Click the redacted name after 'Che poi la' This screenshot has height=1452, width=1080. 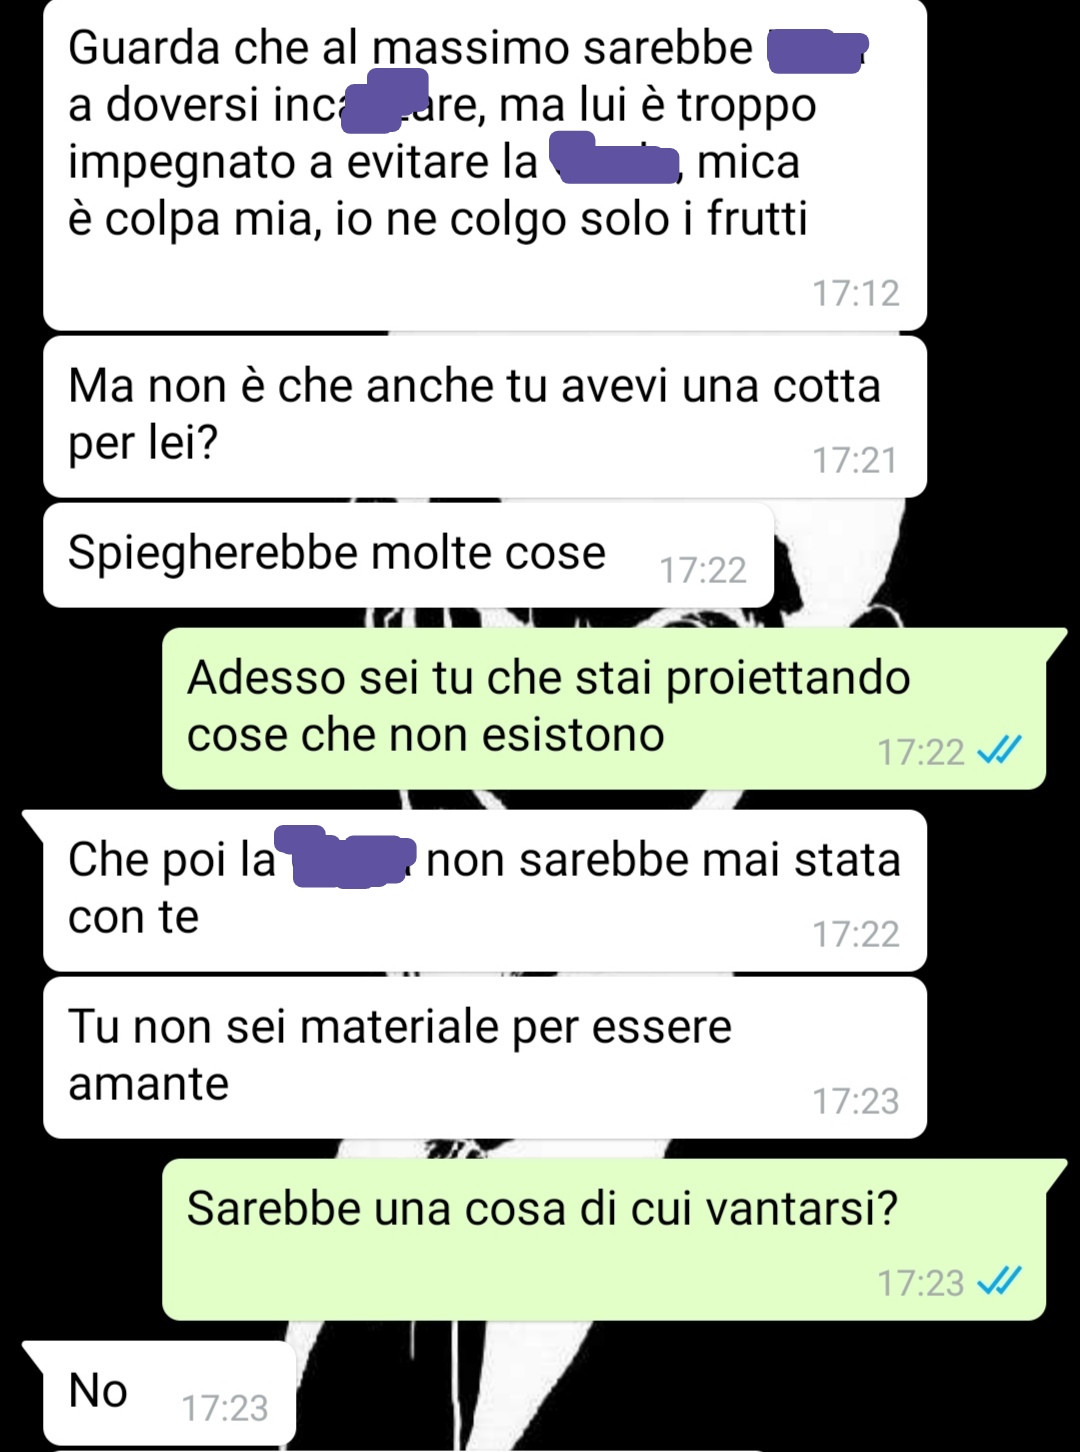[x=346, y=858]
